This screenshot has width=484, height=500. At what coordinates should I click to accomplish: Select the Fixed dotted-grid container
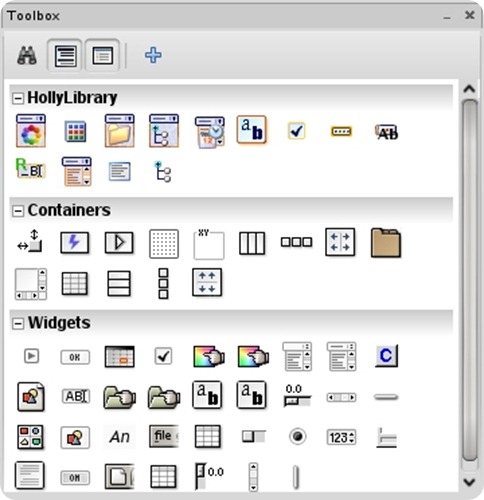(164, 244)
